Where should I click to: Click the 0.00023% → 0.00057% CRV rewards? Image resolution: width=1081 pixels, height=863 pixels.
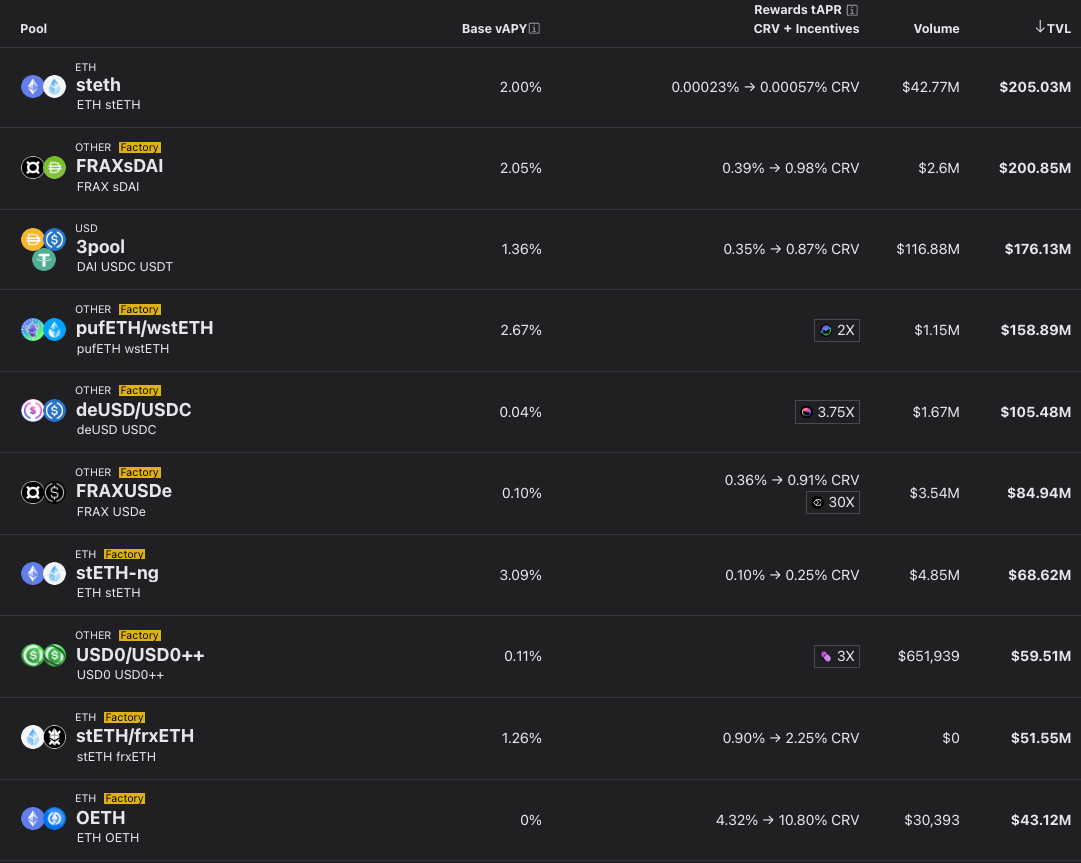765,87
